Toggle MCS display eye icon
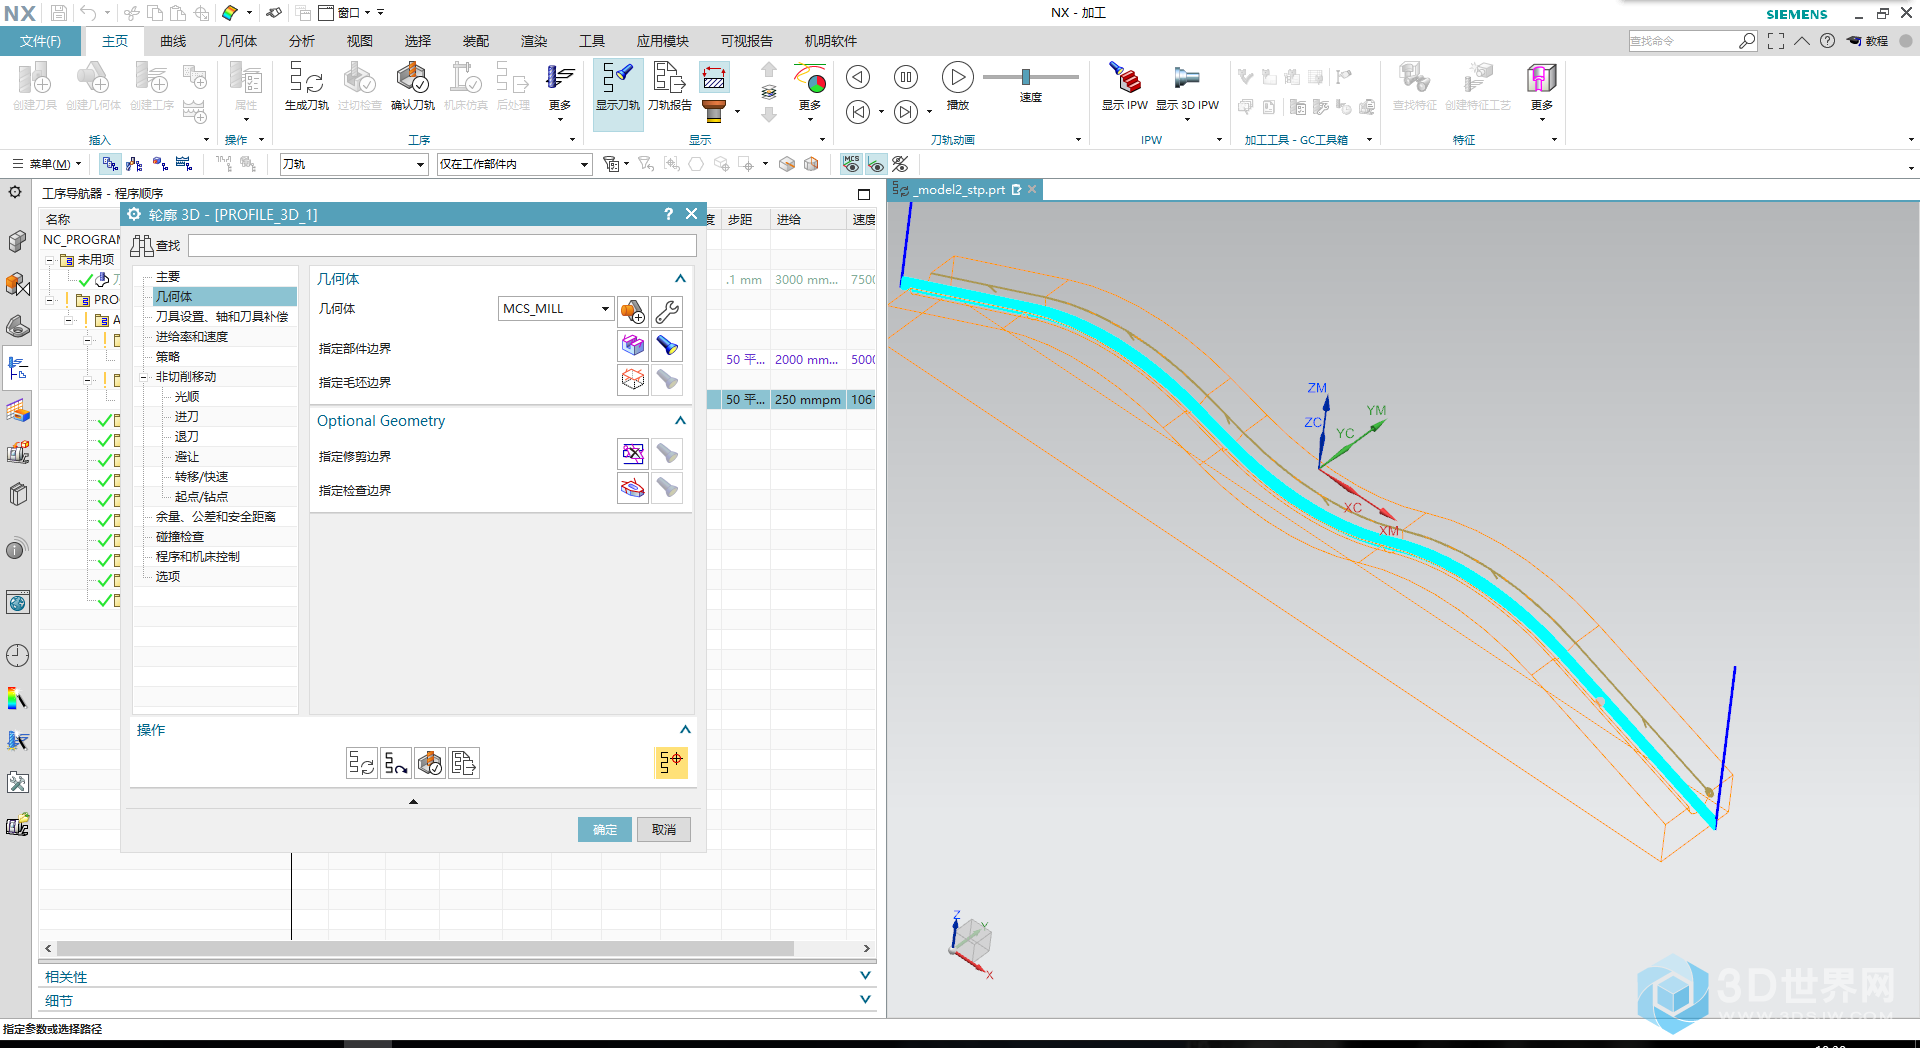 [851, 164]
